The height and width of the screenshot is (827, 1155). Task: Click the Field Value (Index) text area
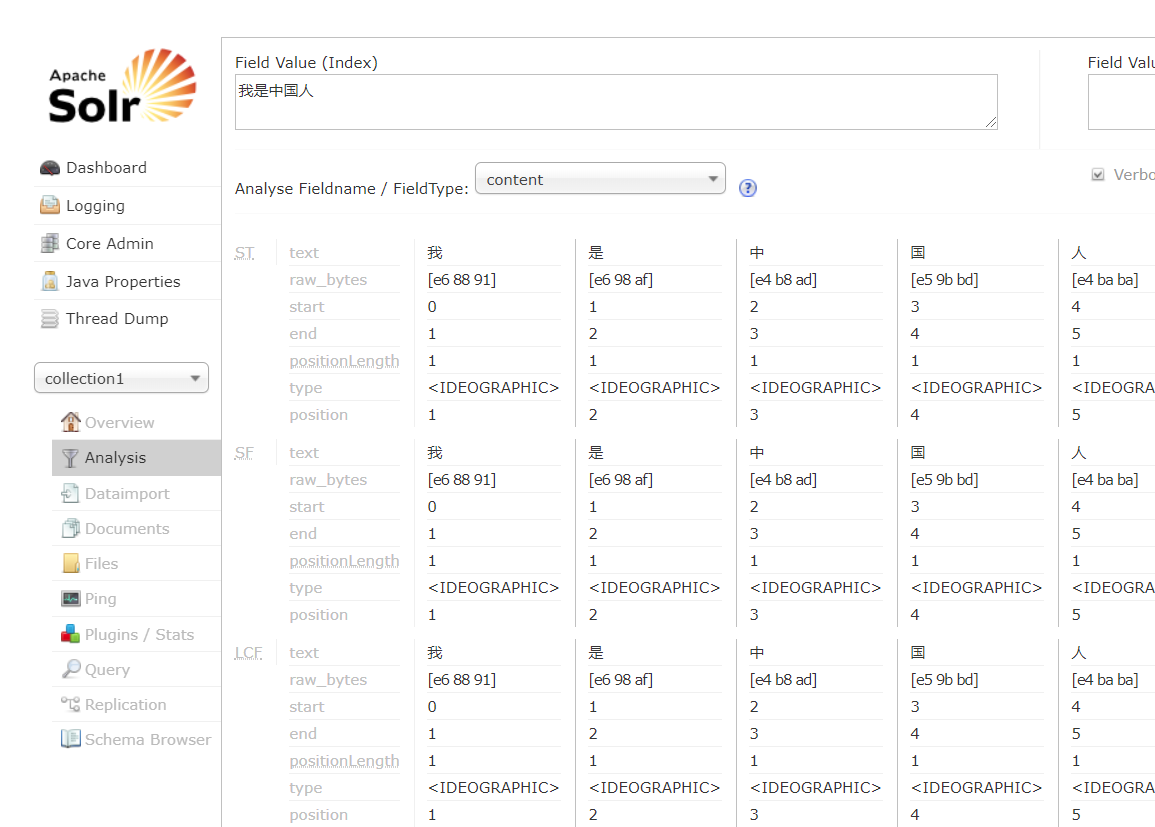click(617, 102)
